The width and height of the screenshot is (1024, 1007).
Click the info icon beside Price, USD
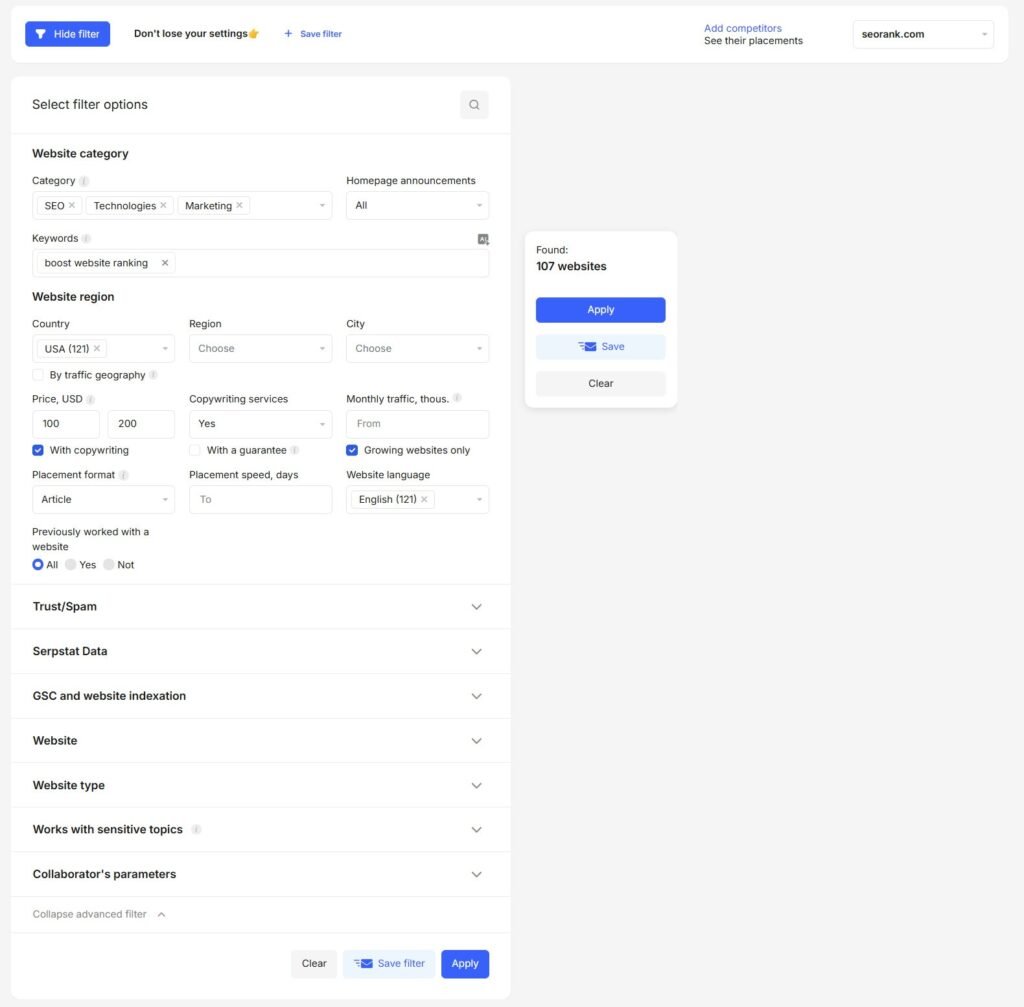tap(90, 399)
